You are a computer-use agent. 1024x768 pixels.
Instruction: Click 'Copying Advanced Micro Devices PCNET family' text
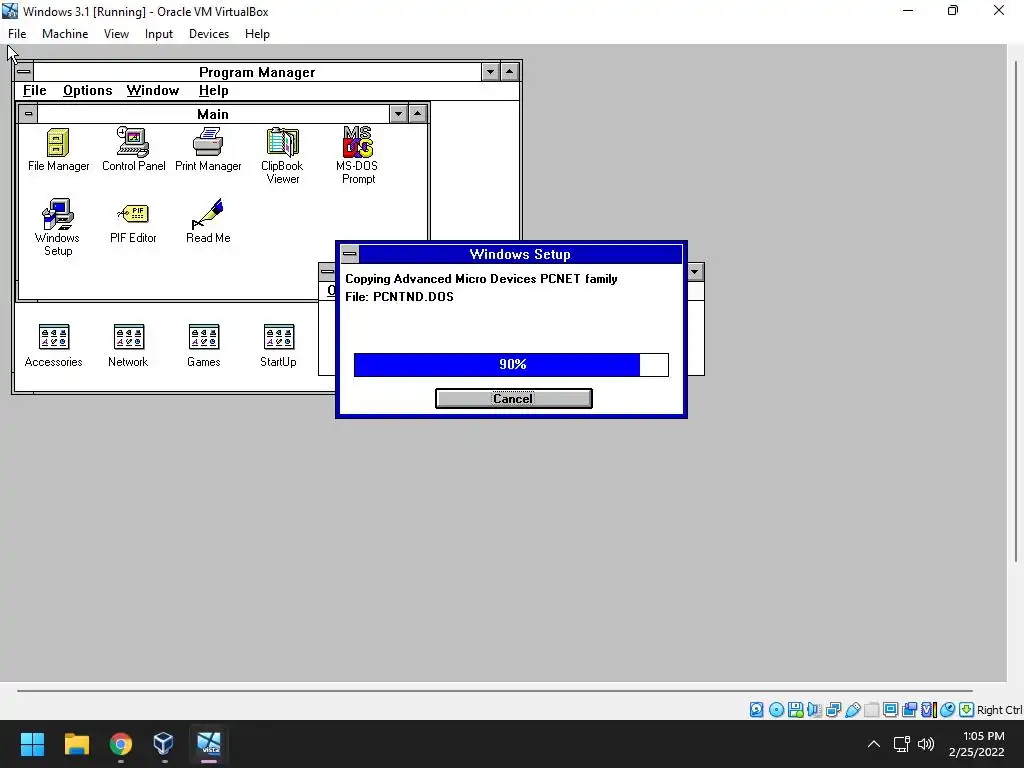pyautogui.click(x=481, y=279)
